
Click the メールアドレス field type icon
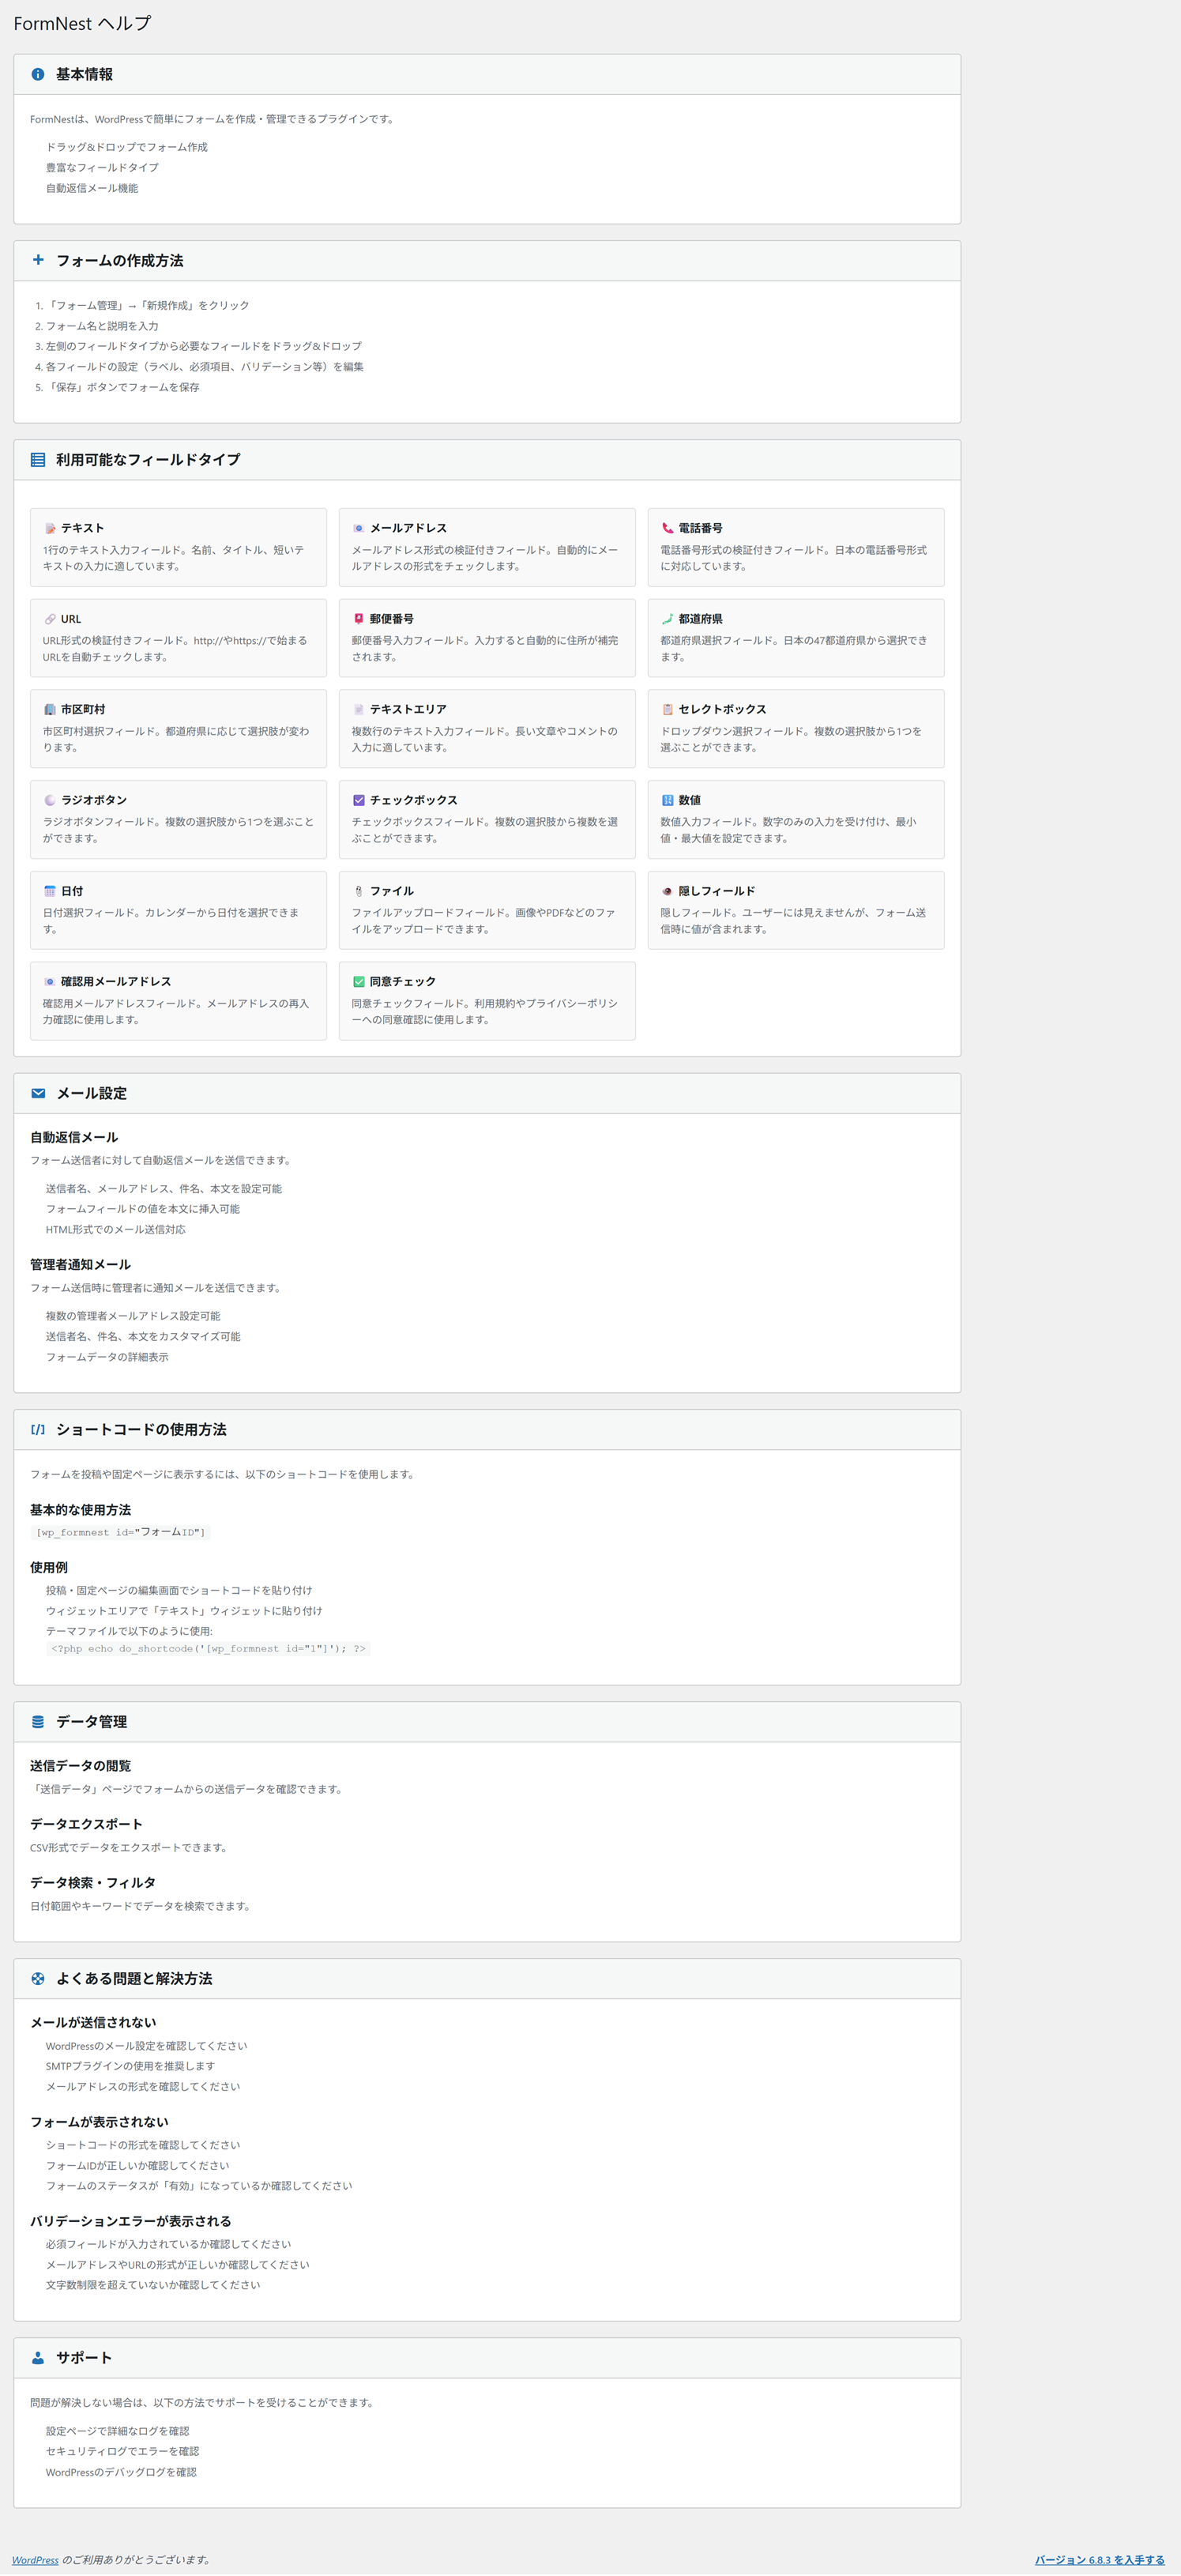[x=359, y=528]
